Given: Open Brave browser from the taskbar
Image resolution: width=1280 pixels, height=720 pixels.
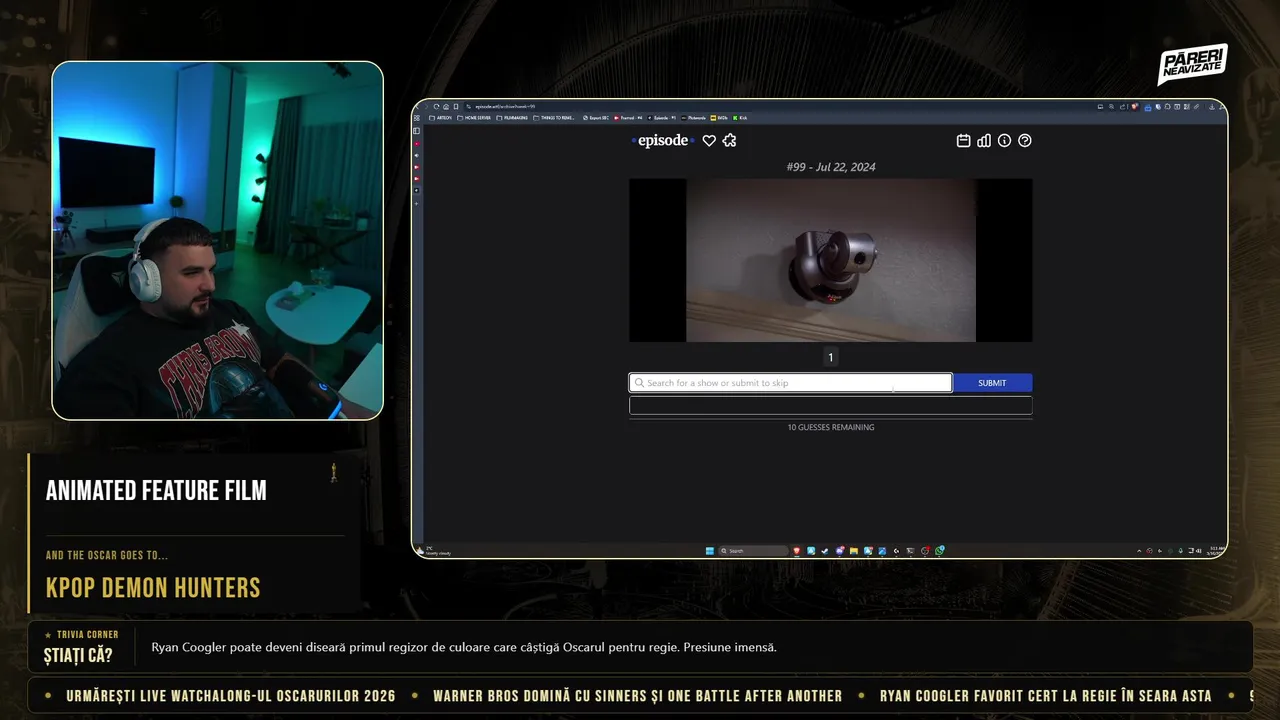Looking at the screenshot, I should click(x=797, y=551).
